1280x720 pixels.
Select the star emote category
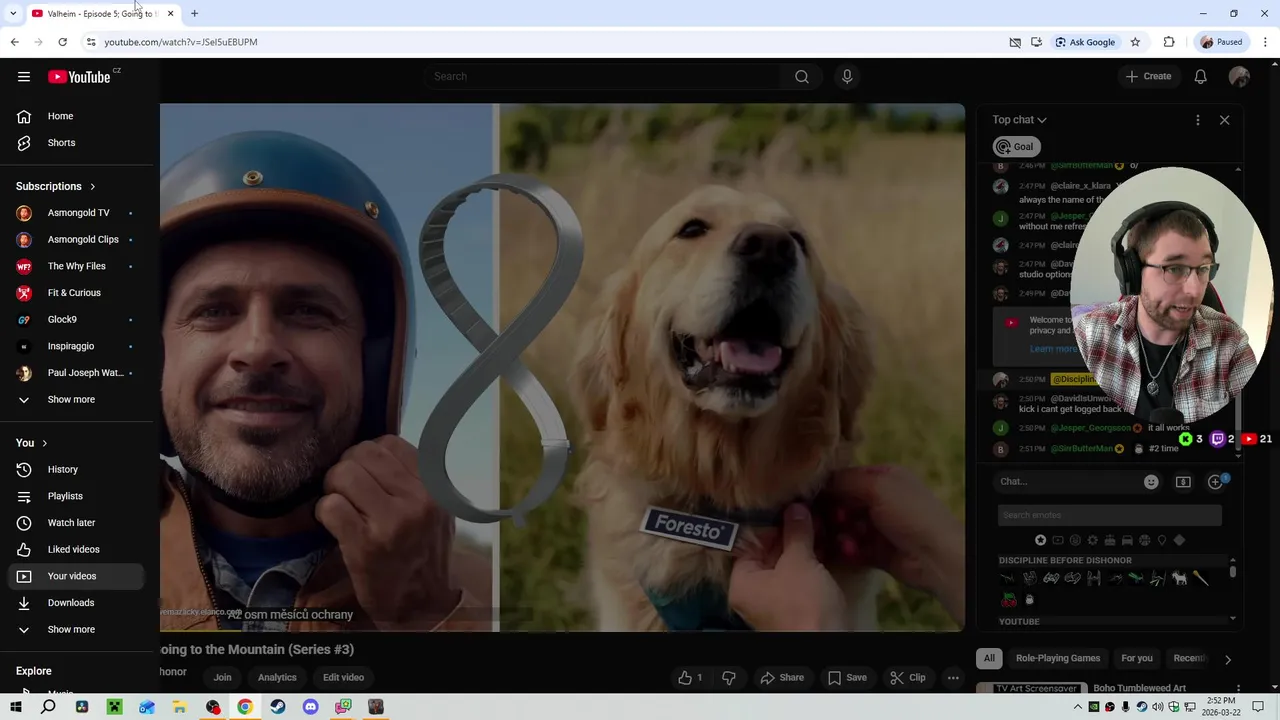coord(1041,540)
